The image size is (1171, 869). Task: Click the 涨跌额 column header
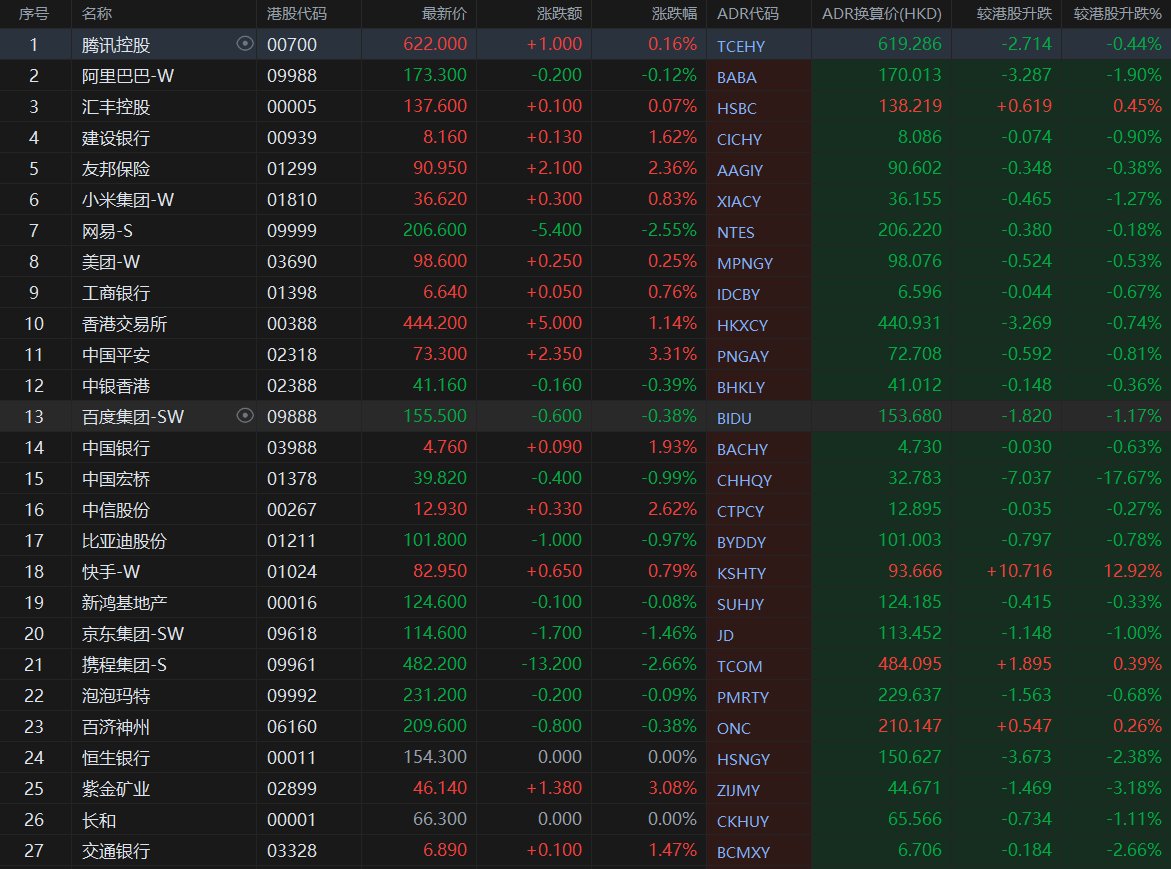tap(559, 14)
